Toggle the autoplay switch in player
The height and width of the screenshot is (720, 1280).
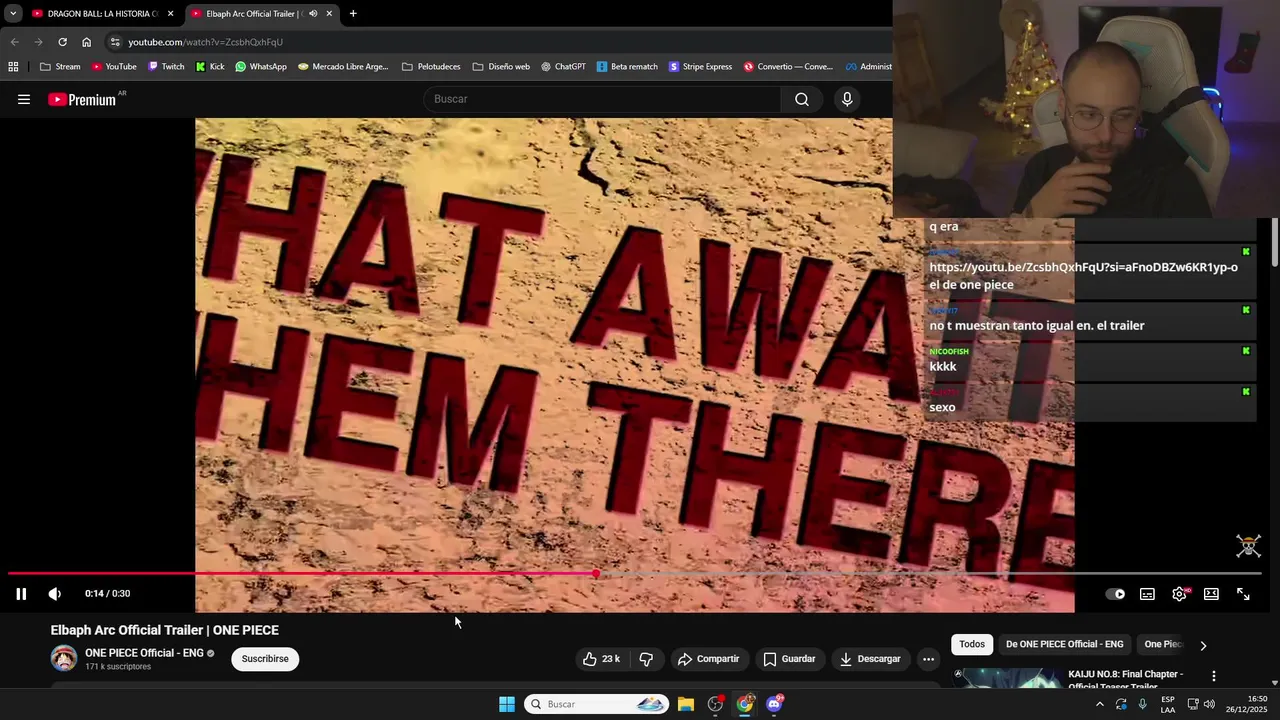click(x=1115, y=594)
